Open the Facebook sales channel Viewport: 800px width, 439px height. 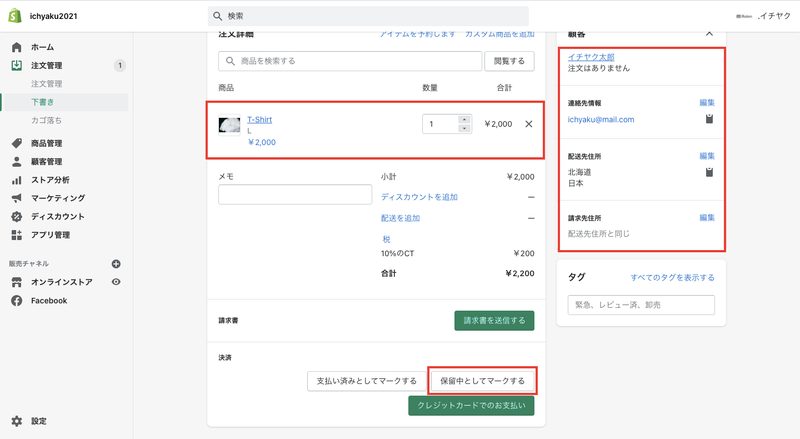[x=49, y=301]
